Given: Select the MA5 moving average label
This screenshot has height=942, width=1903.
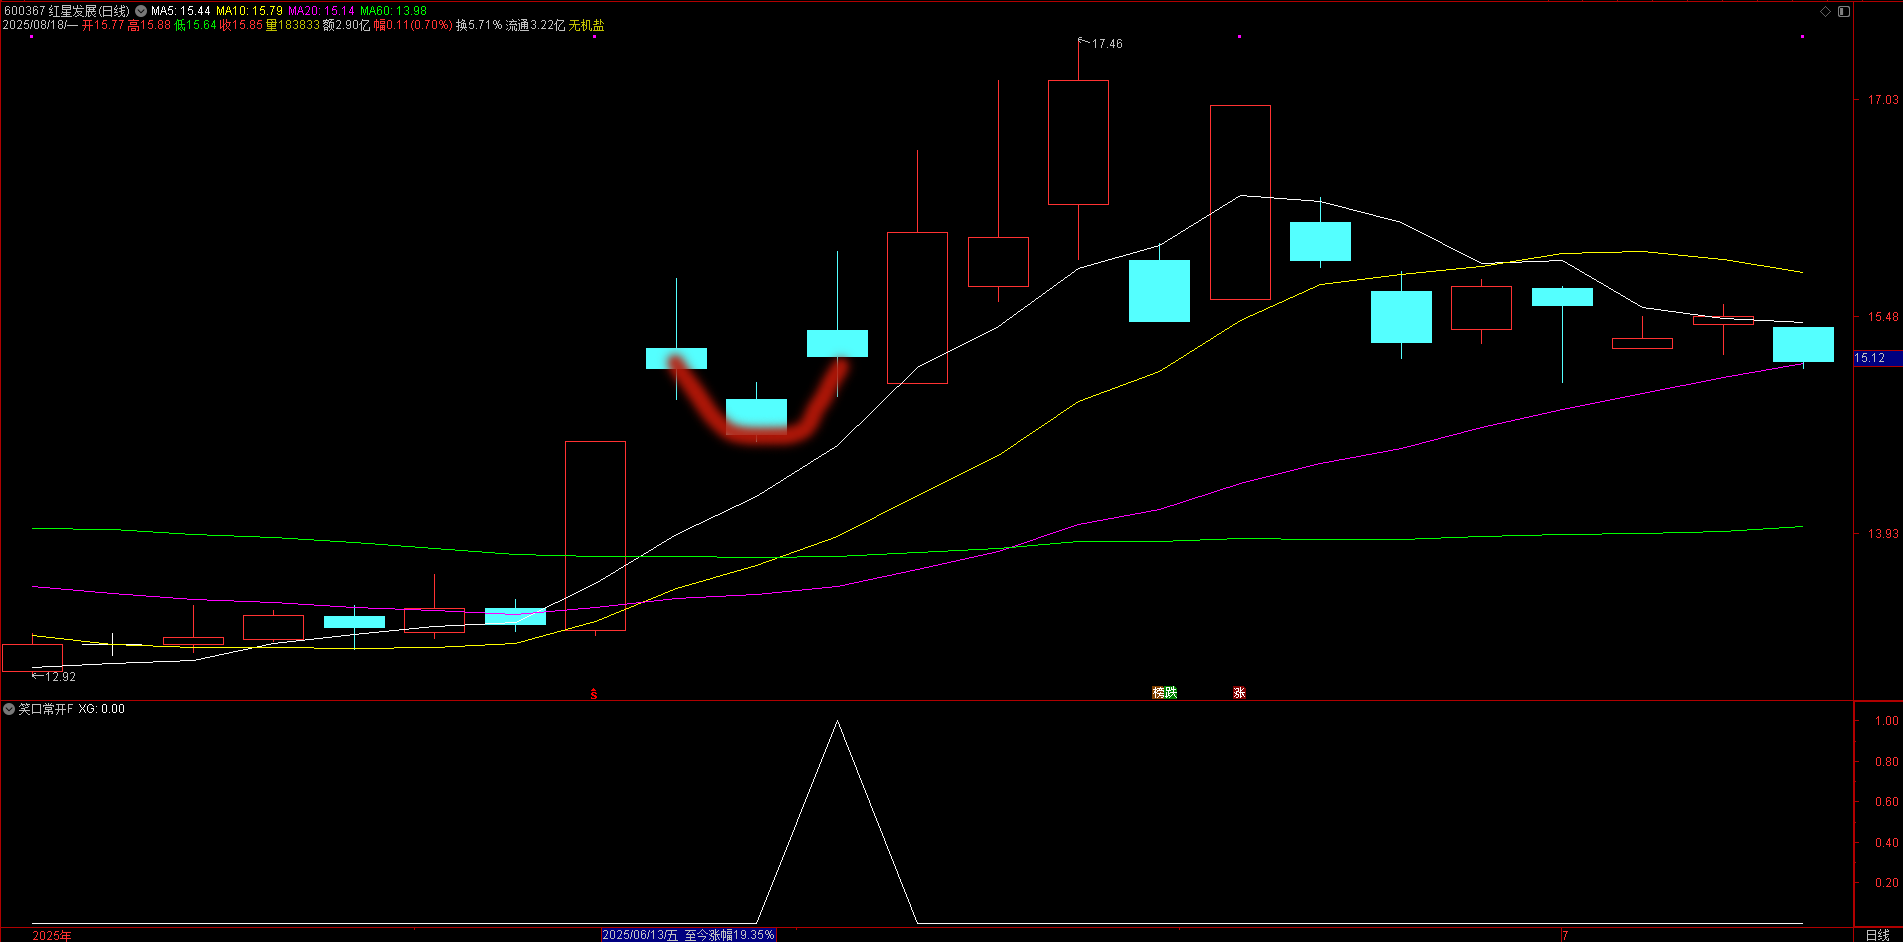Looking at the screenshot, I should pyautogui.click(x=180, y=11).
